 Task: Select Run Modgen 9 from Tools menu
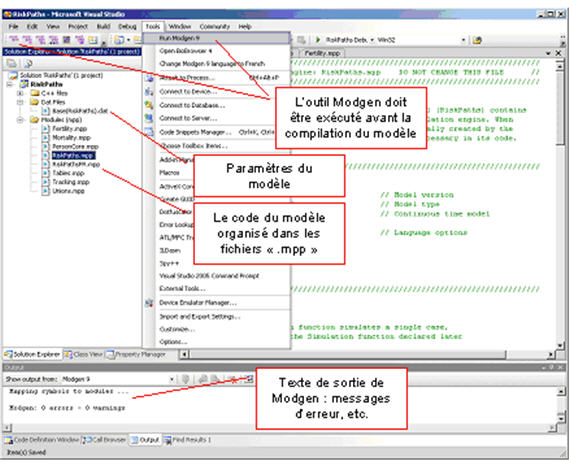coord(216,38)
